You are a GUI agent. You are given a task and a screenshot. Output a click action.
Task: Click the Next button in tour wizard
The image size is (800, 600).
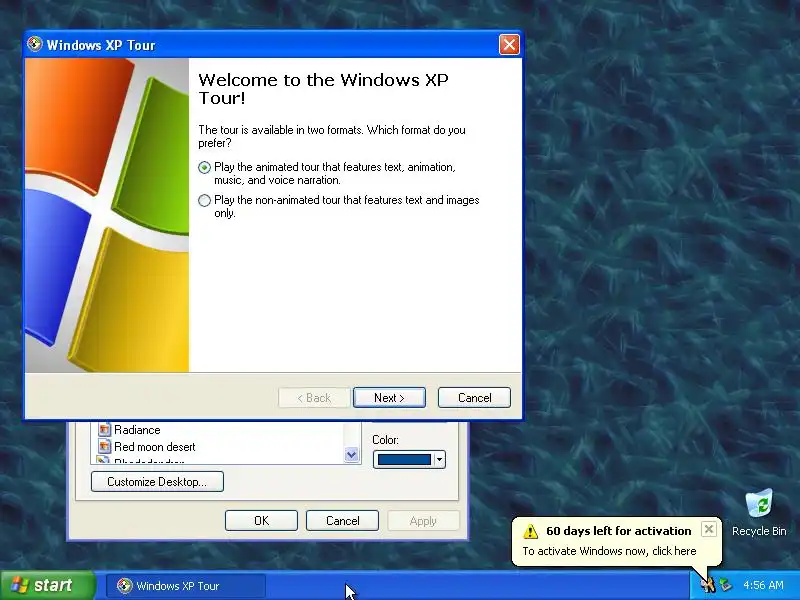389,397
